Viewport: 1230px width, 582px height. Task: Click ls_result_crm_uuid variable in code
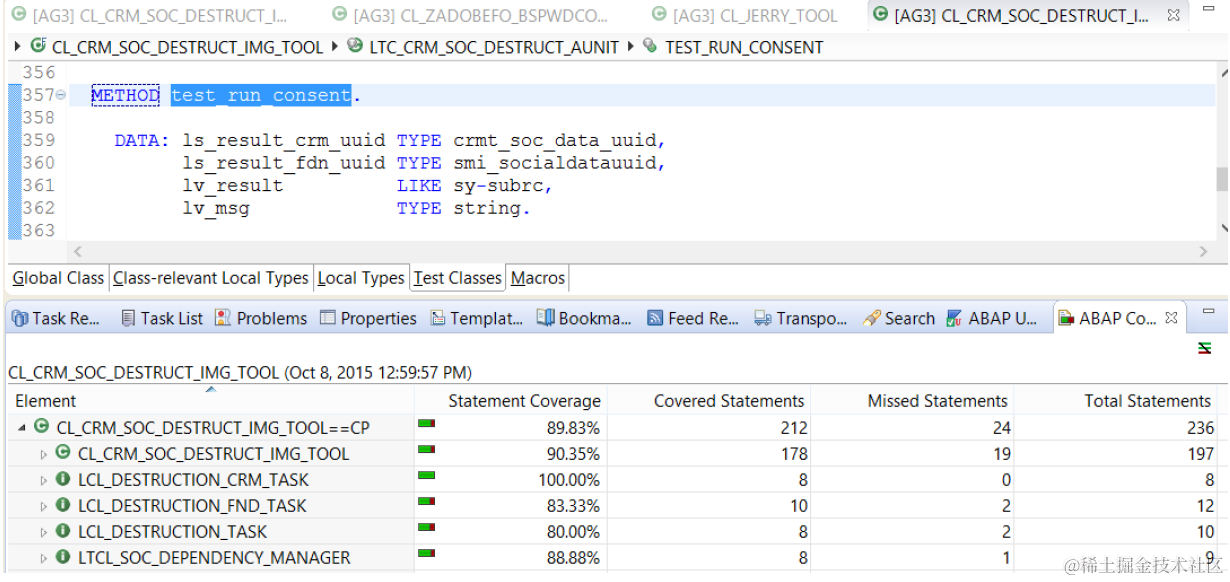tap(284, 140)
